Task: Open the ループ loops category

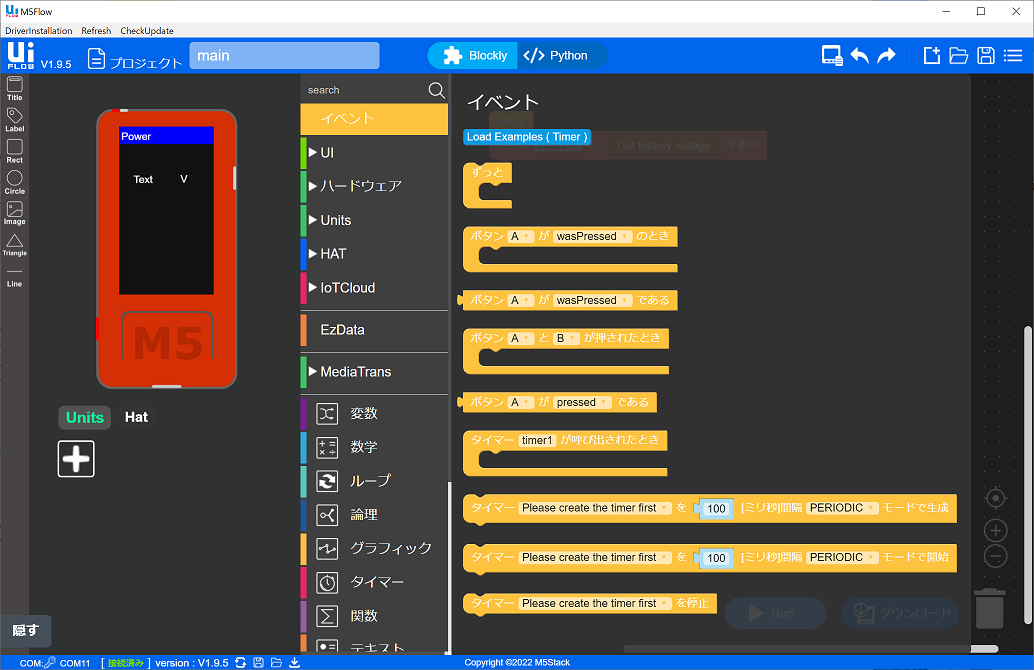Action: [374, 481]
